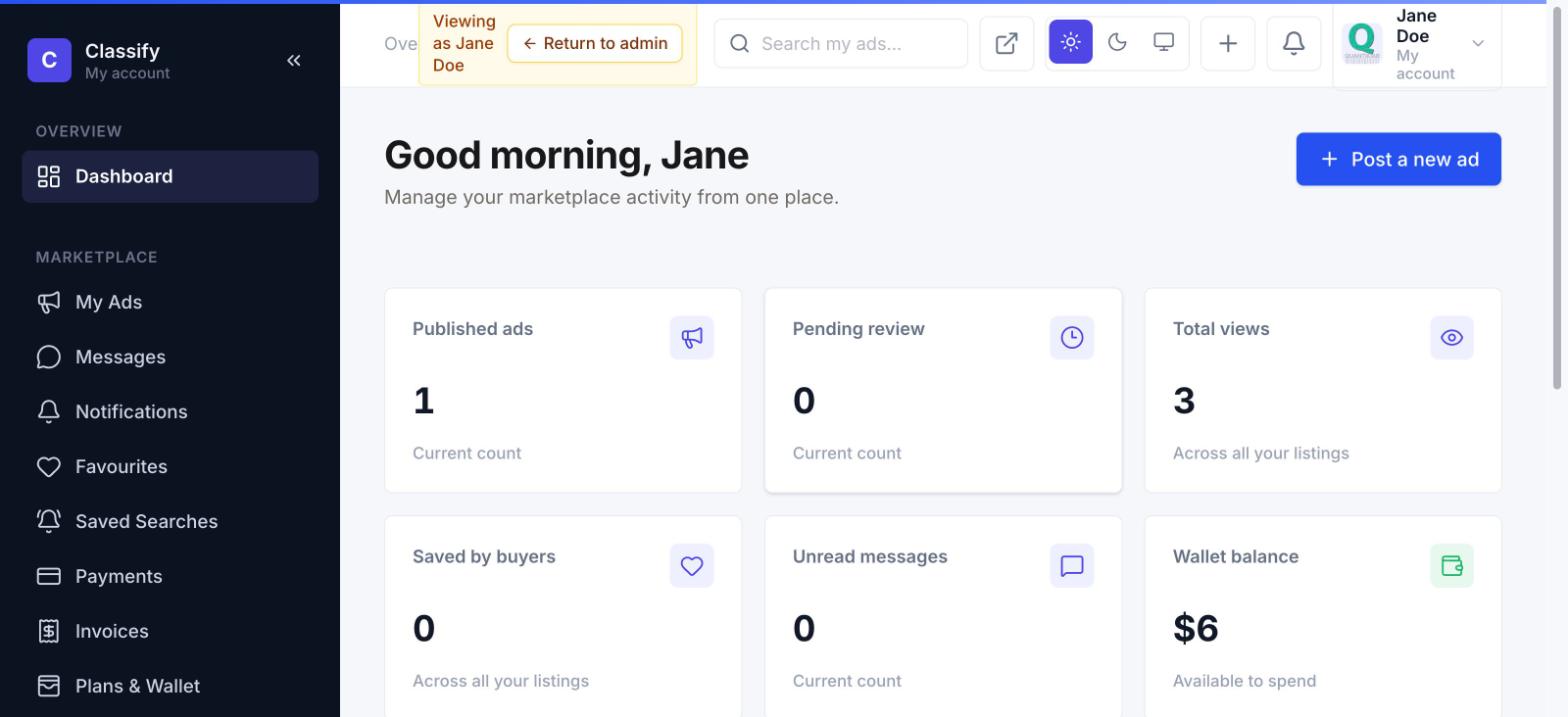Click the Pending review card title
This screenshot has height=717, width=1568.
coord(859,329)
